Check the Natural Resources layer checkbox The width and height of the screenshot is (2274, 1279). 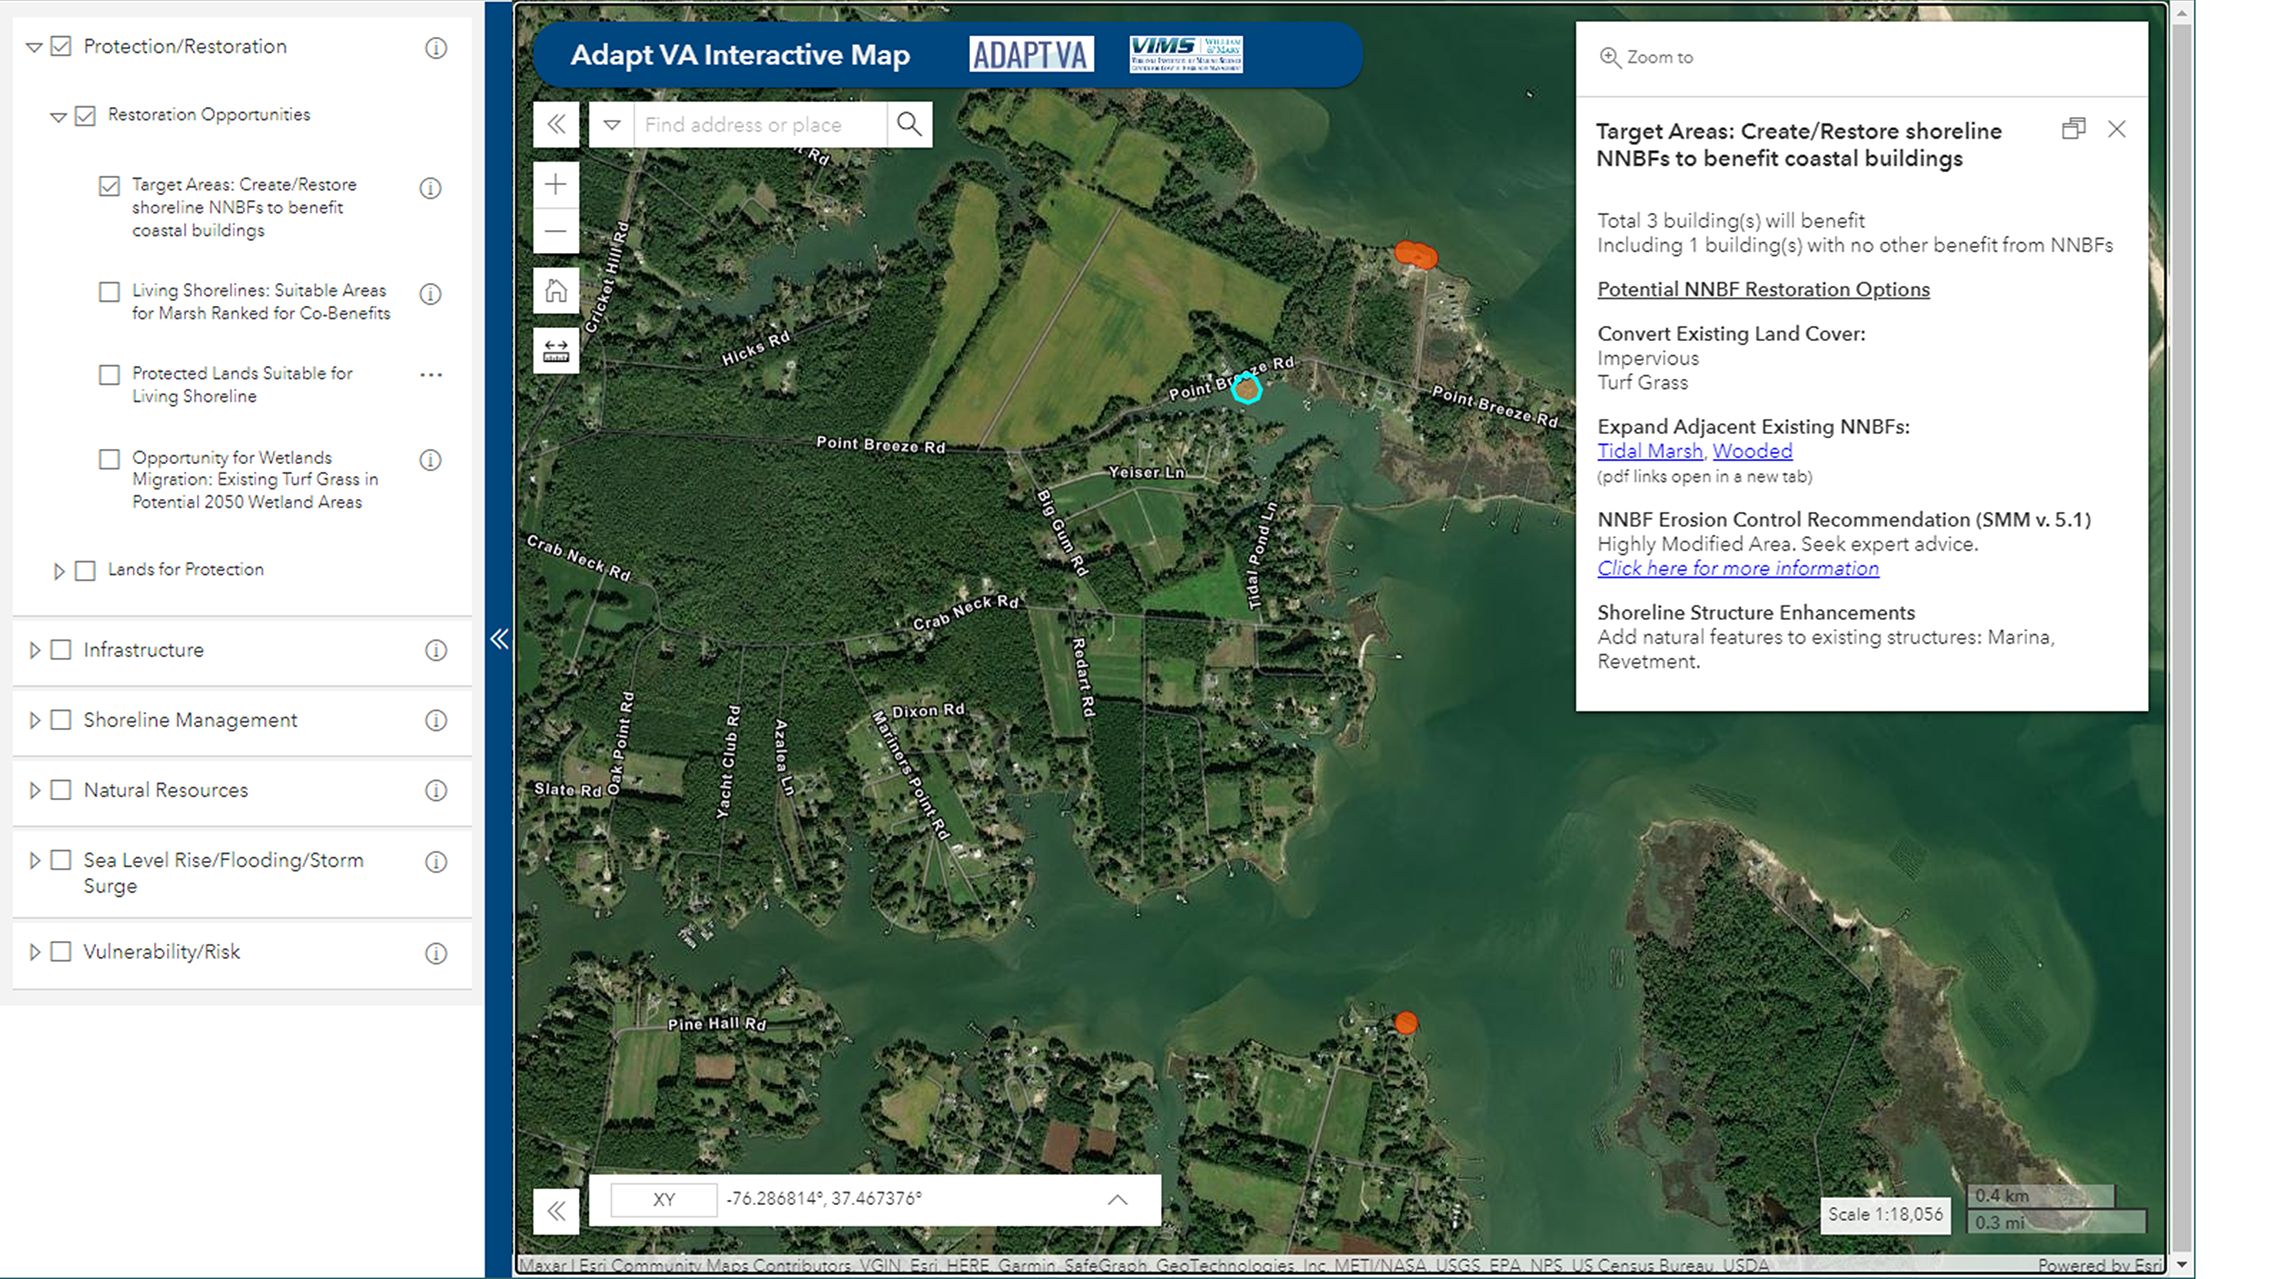[x=61, y=790]
